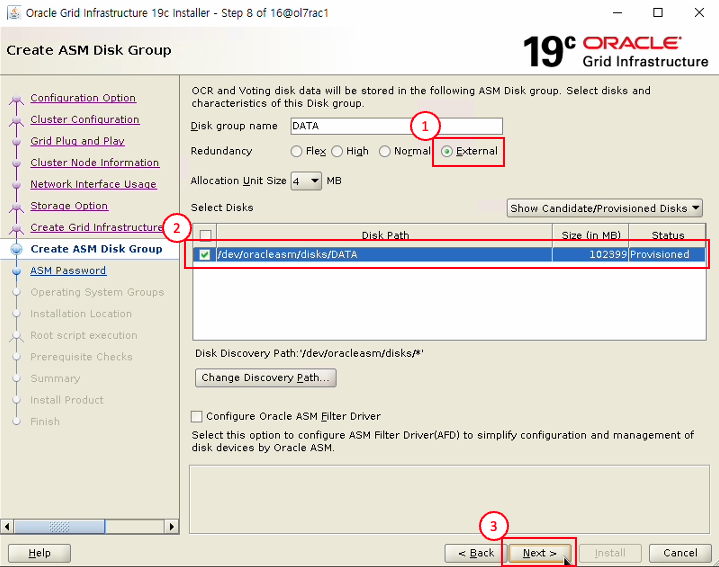
Task: Click Configuration Option step marker icon
Action: coord(17,99)
